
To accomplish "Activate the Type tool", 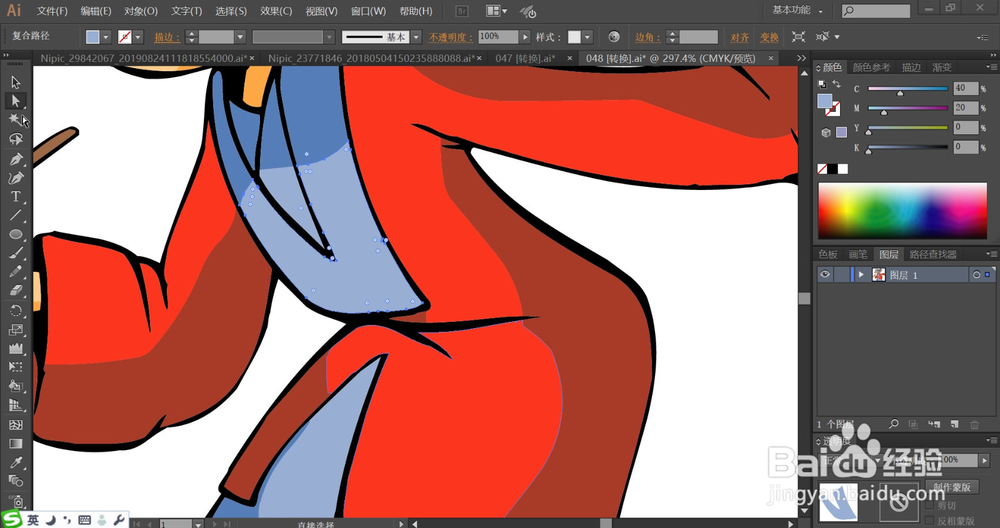I will pos(16,196).
